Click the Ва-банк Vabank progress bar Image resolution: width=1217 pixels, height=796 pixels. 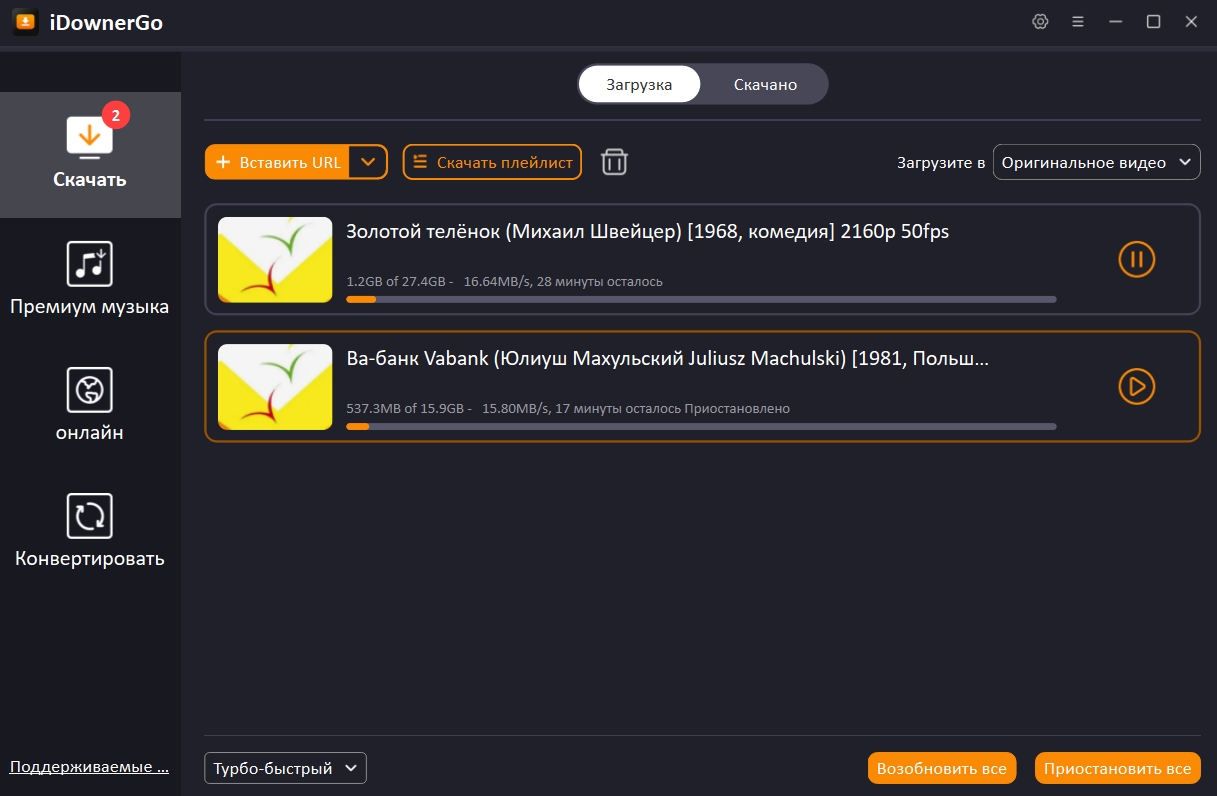[701, 426]
